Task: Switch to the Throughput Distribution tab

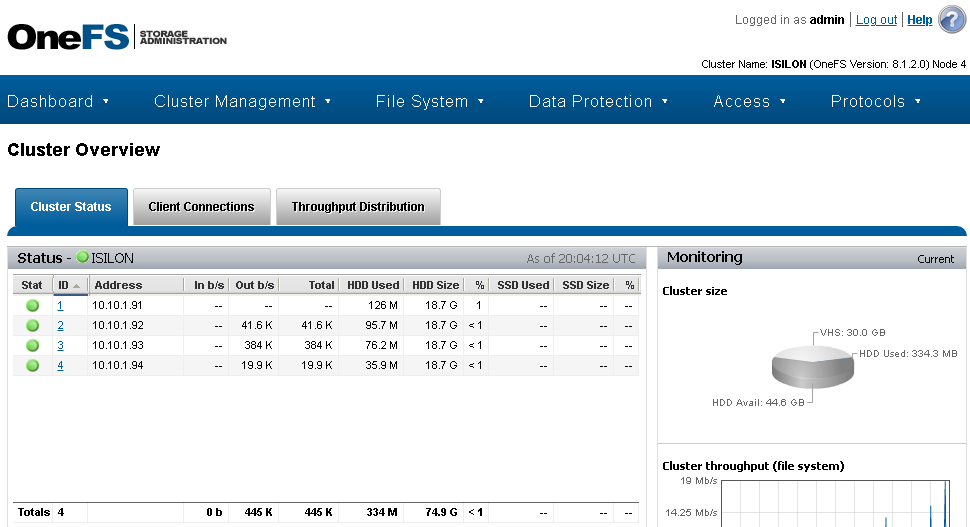Action: [358, 207]
